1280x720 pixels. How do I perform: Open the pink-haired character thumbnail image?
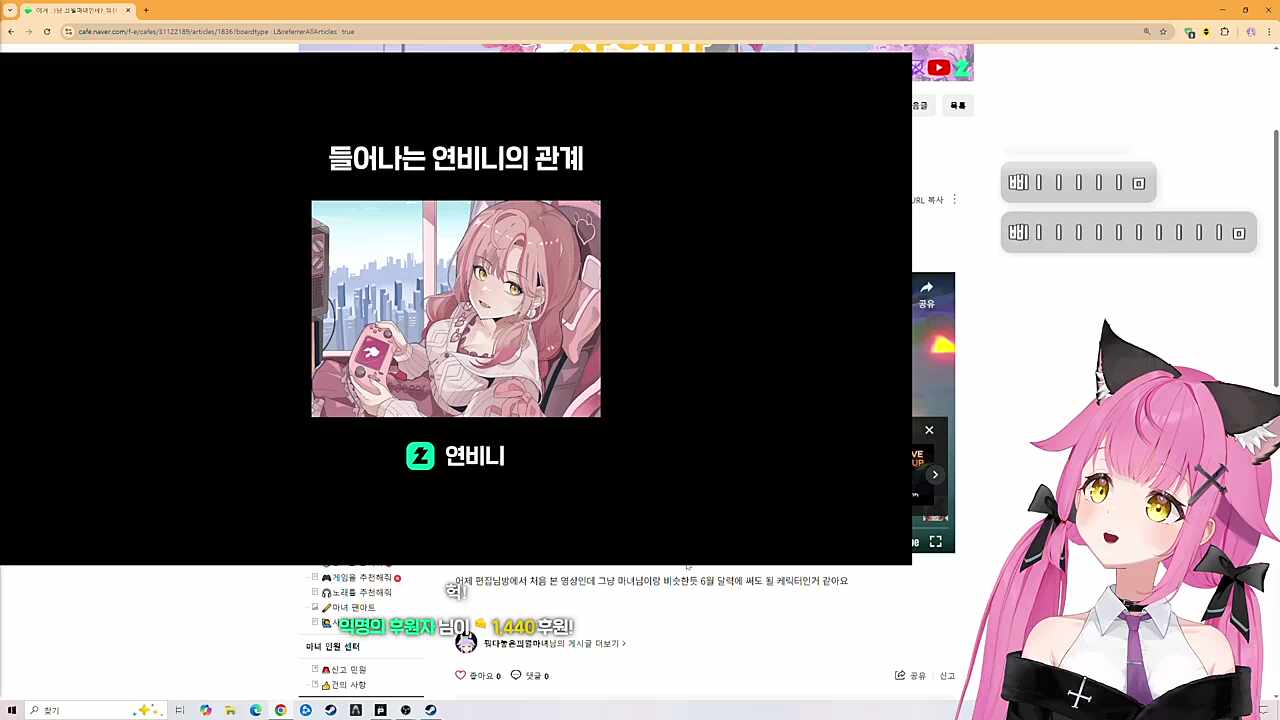point(456,309)
